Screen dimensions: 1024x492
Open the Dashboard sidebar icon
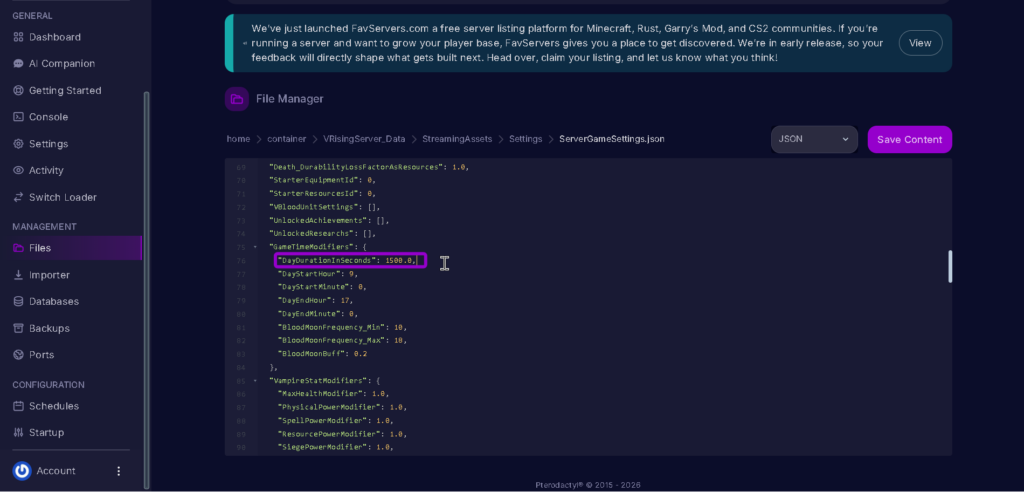pyautogui.click(x=18, y=37)
